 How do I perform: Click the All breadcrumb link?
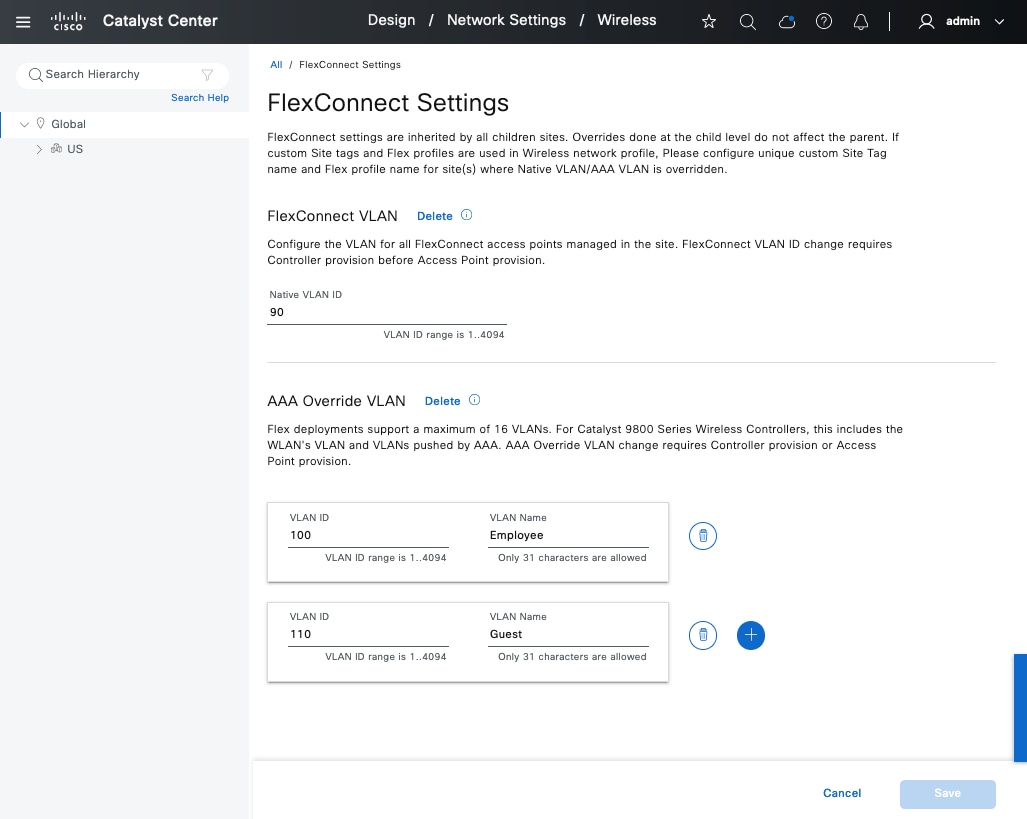pyautogui.click(x=276, y=65)
